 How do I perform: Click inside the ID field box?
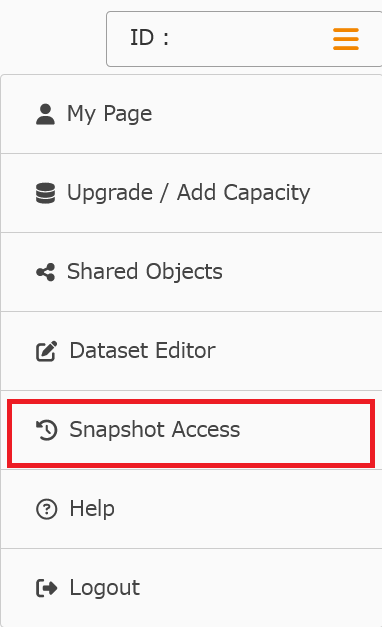(x=244, y=39)
